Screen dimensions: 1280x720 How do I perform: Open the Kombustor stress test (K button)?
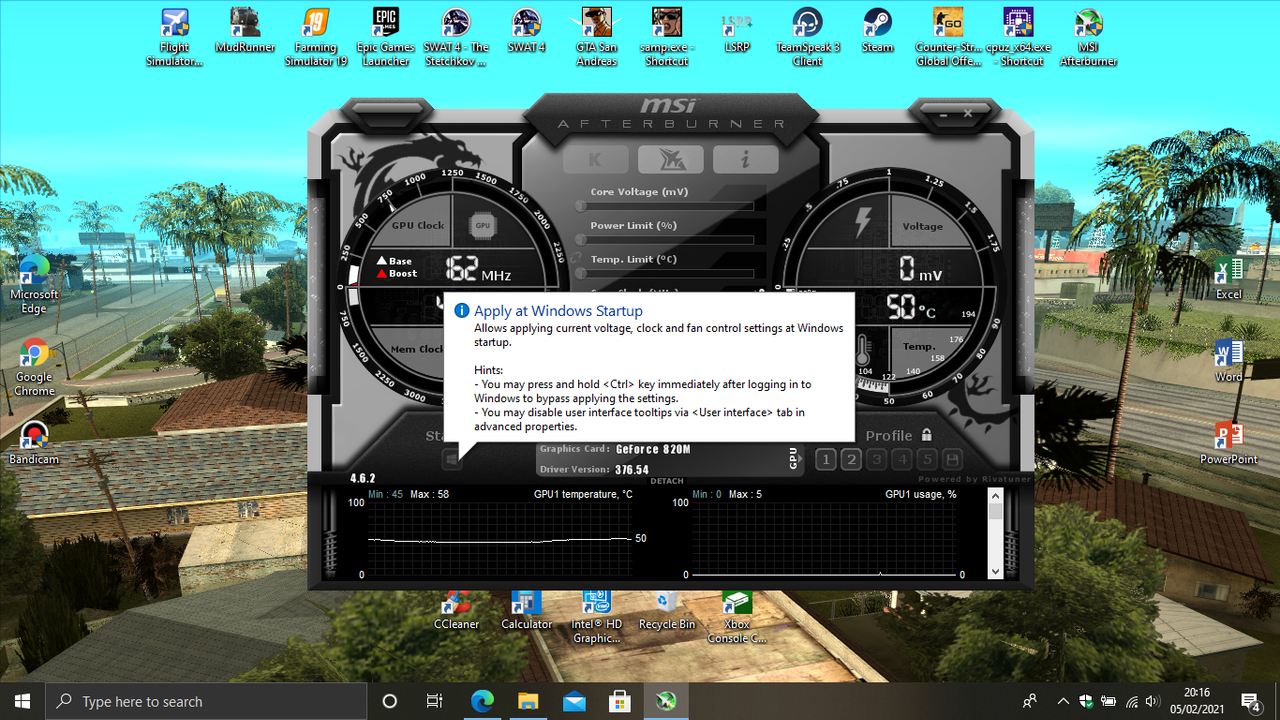click(595, 159)
